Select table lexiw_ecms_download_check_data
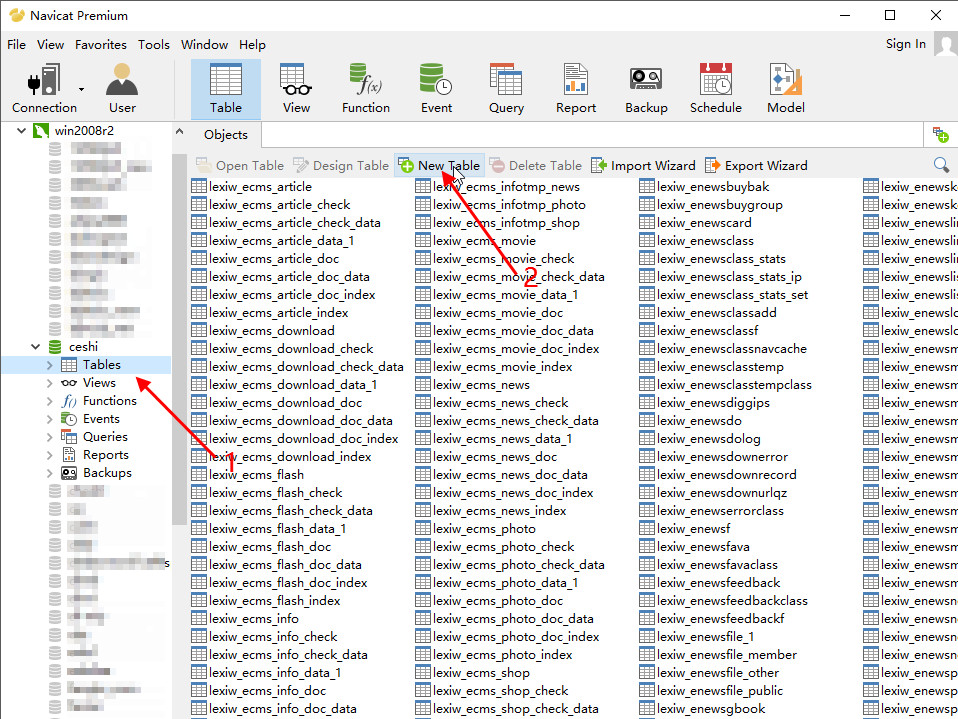Viewport: 958px width, 719px height. (x=298, y=367)
